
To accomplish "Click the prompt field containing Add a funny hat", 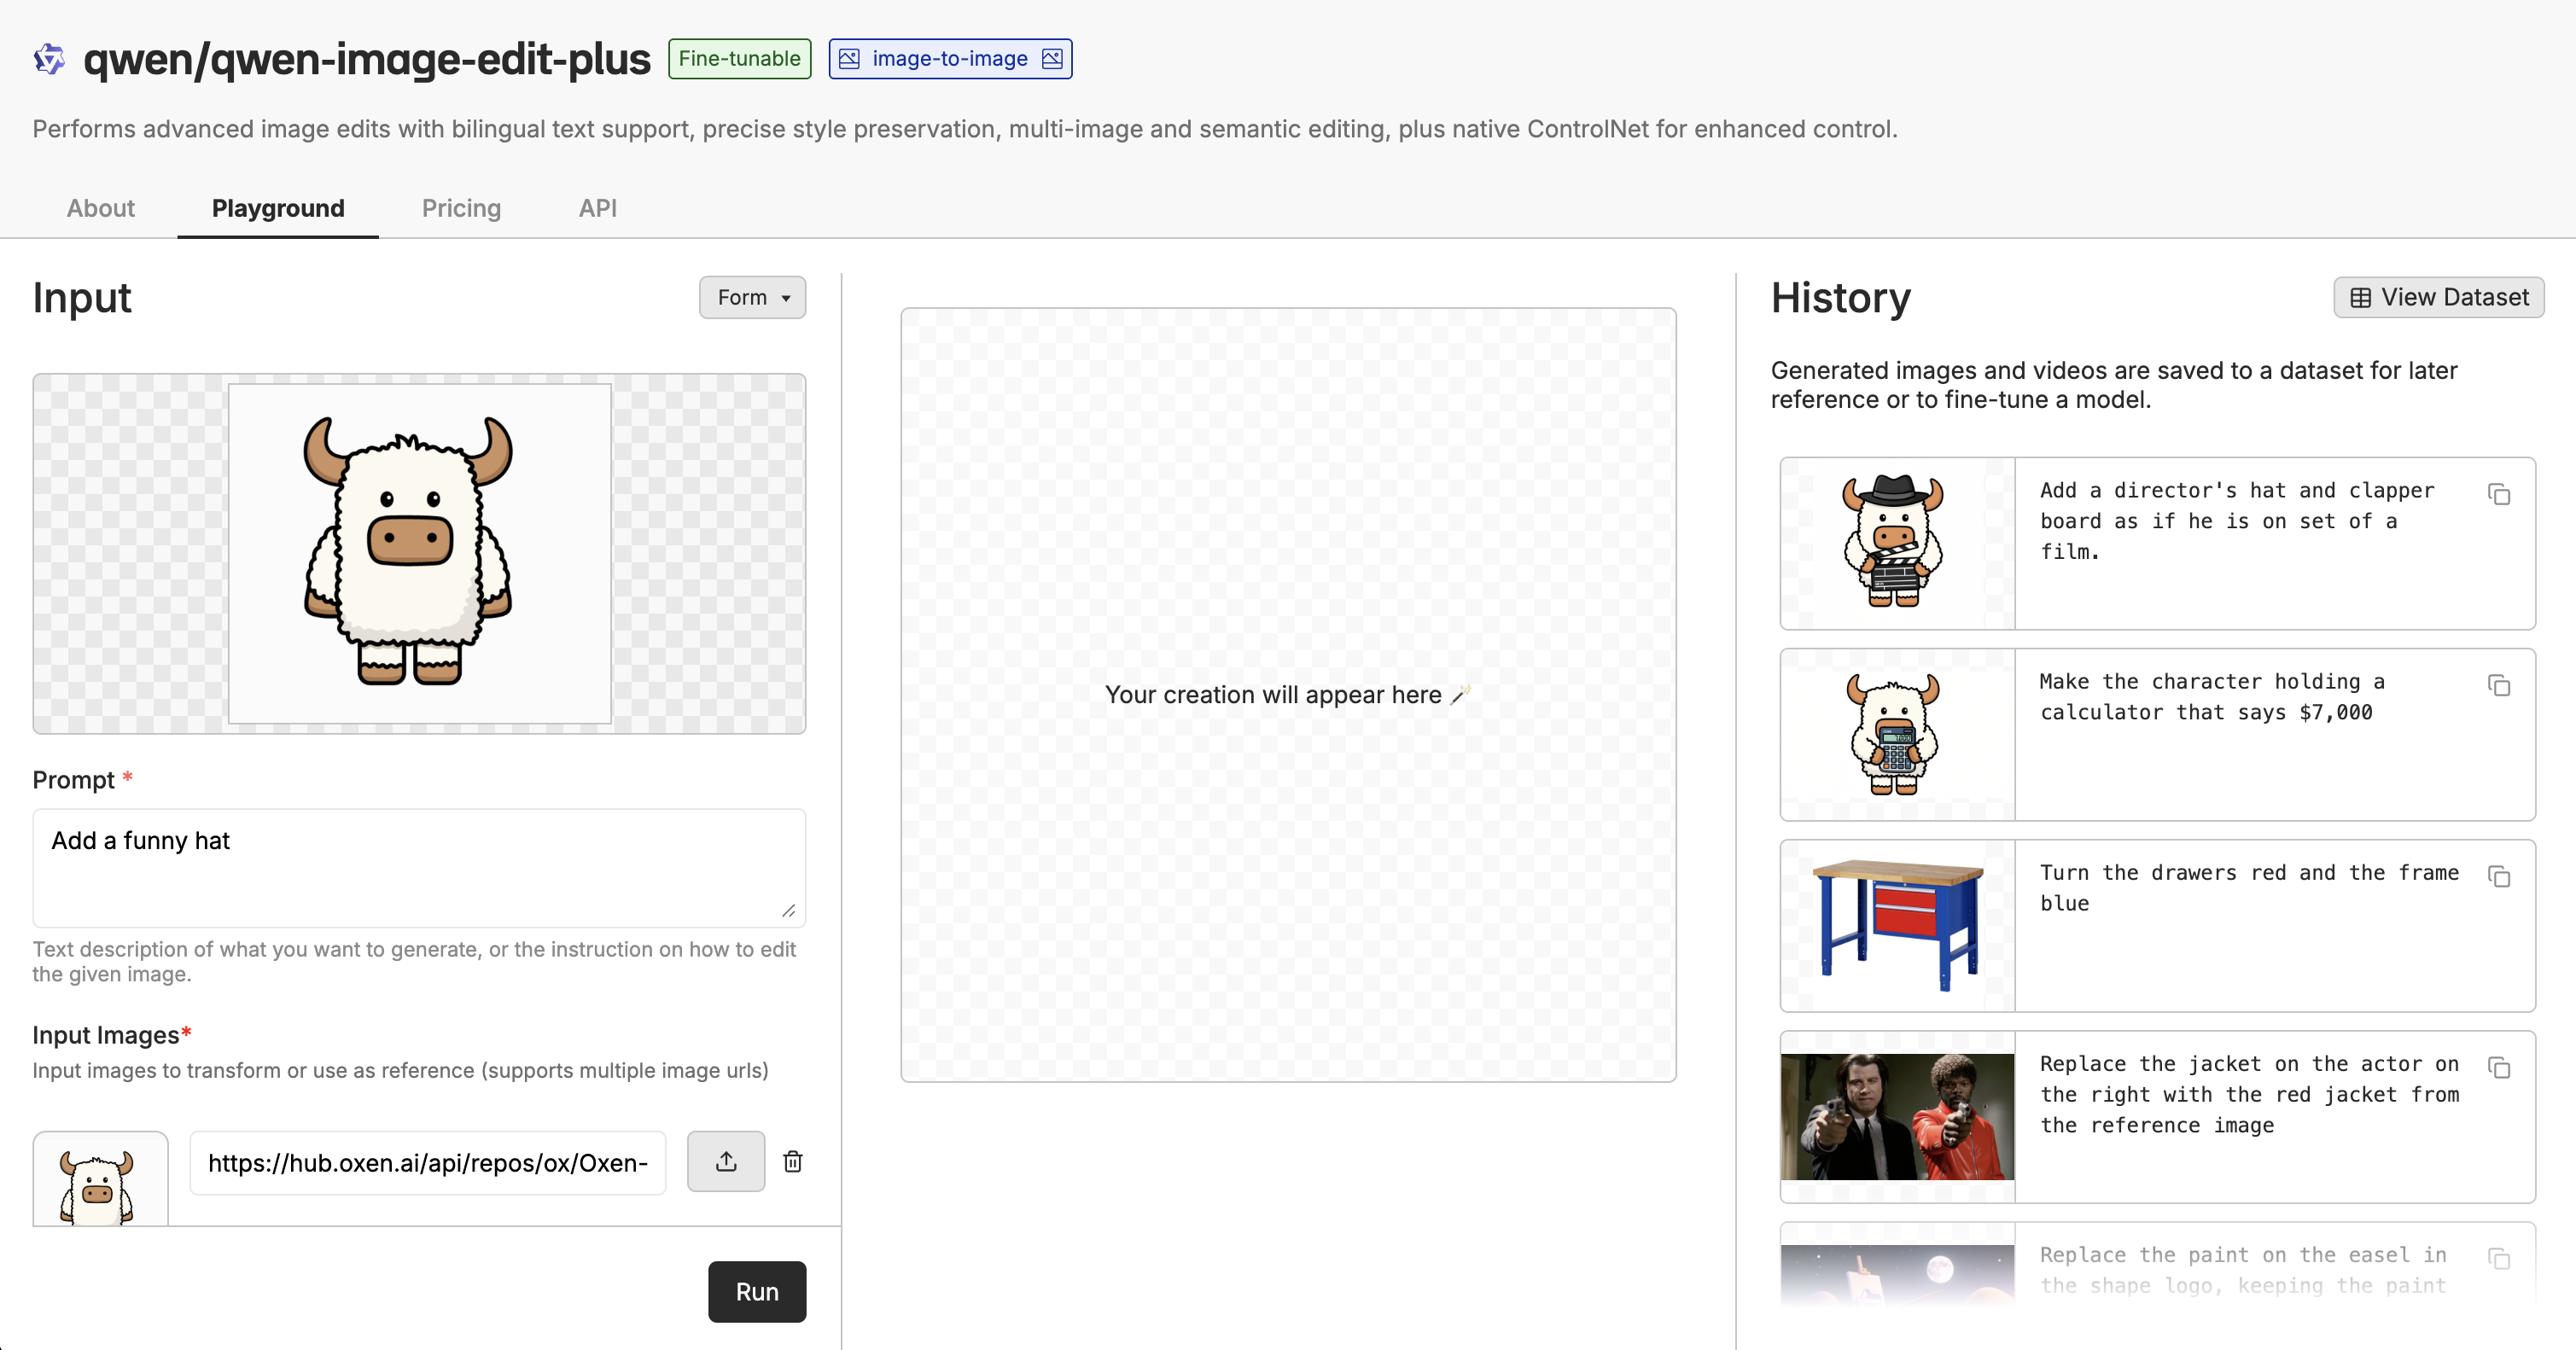I will pos(419,868).
